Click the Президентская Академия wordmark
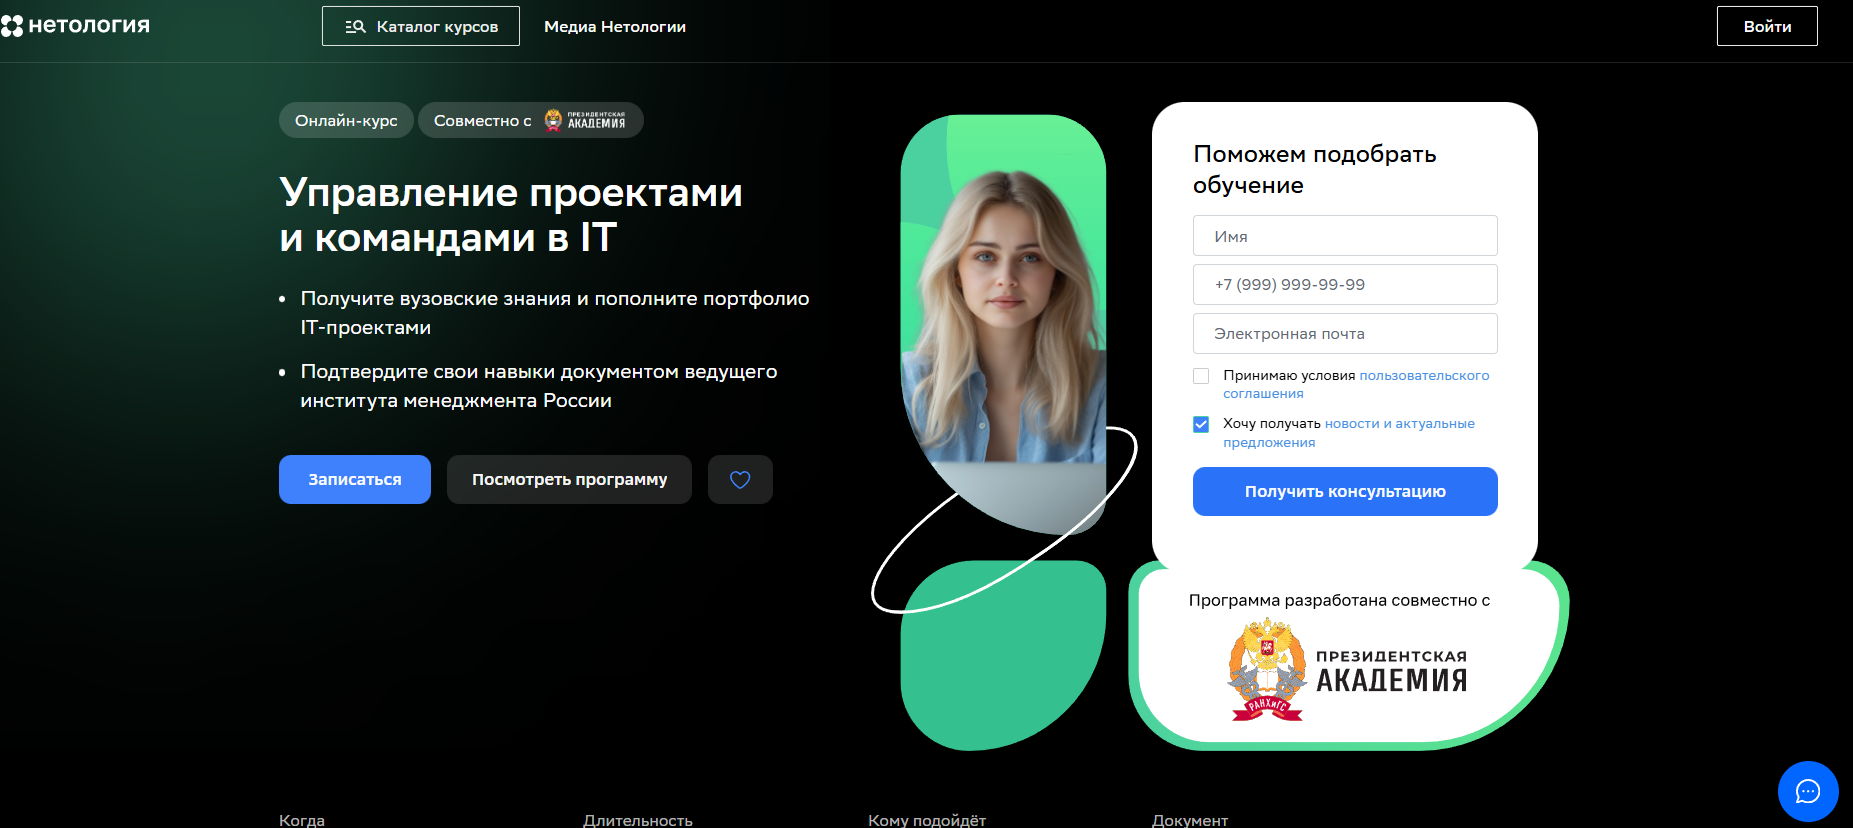 pyautogui.click(x=1391, y=672)
